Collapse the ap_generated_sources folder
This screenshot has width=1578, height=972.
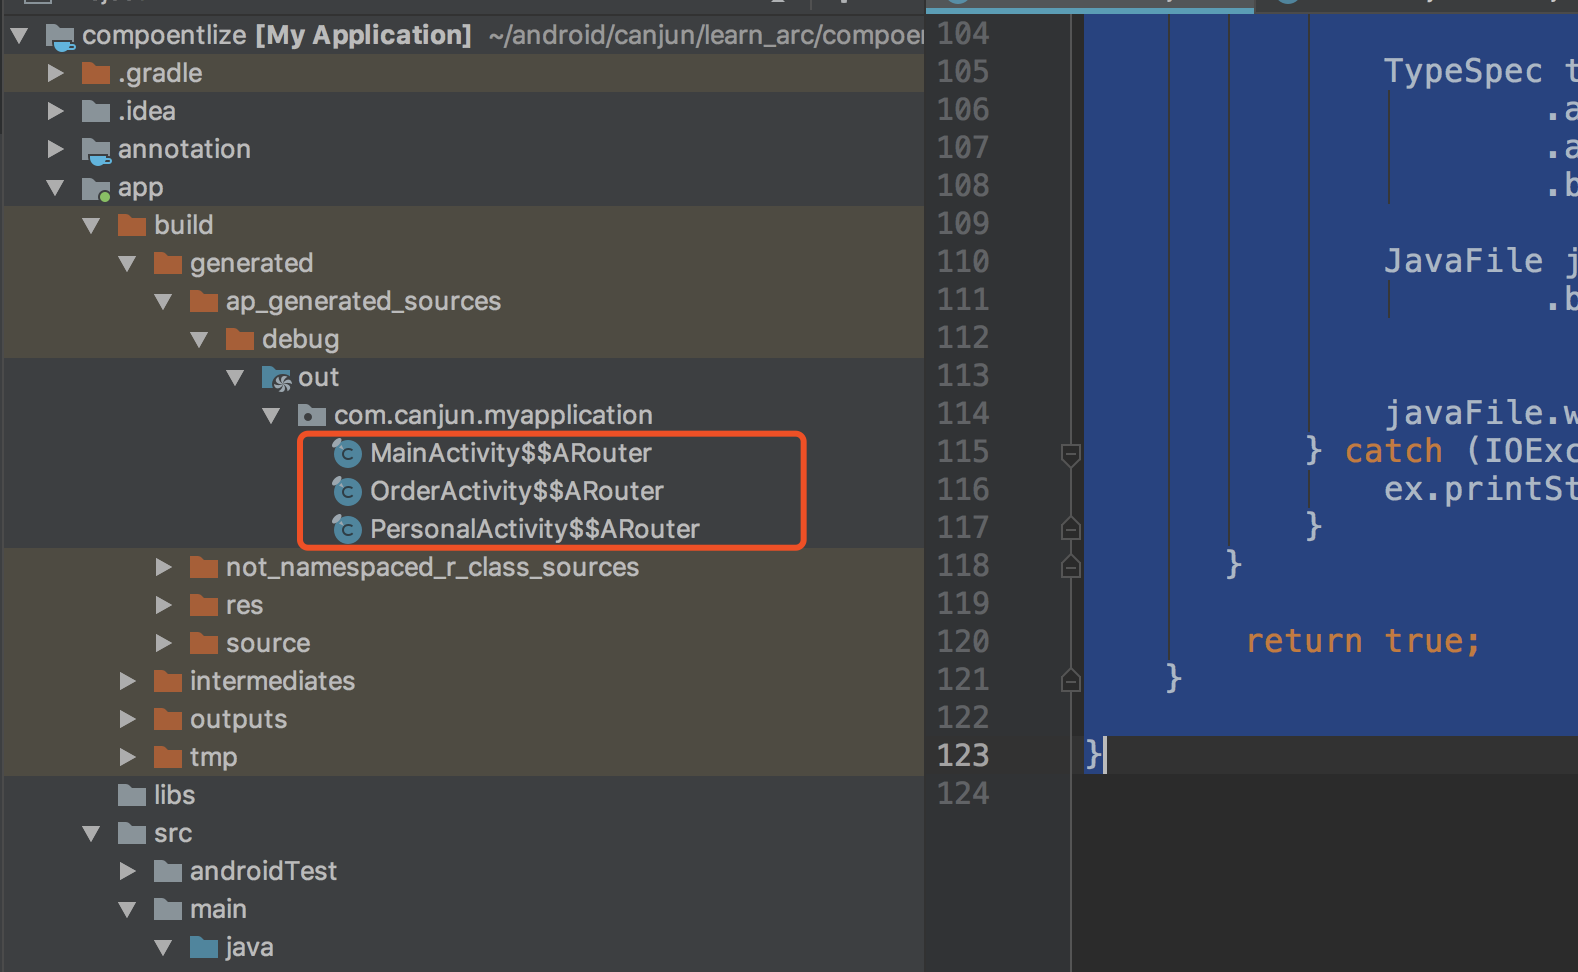click(164, 302)
